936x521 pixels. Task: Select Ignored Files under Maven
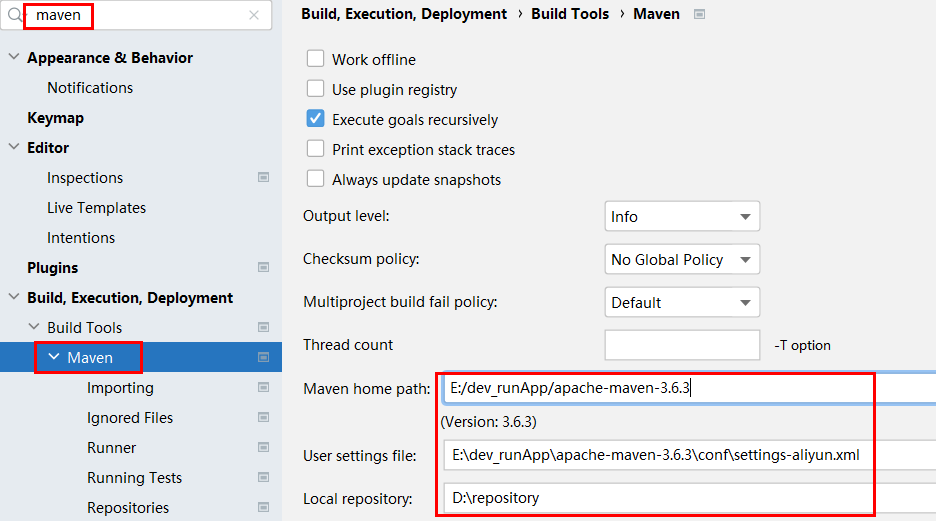coord(130,418)
